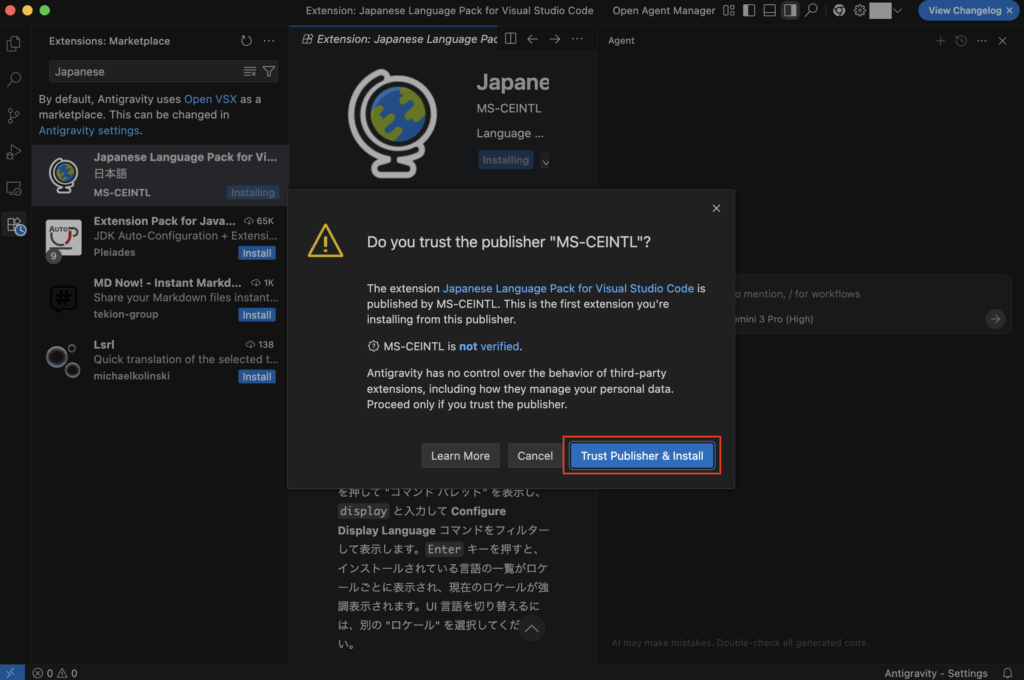Image resolution: width=1024 pixels, height=680 pixels.
Task: Open the extensions filter menu
Action: [x=269, y=72]
